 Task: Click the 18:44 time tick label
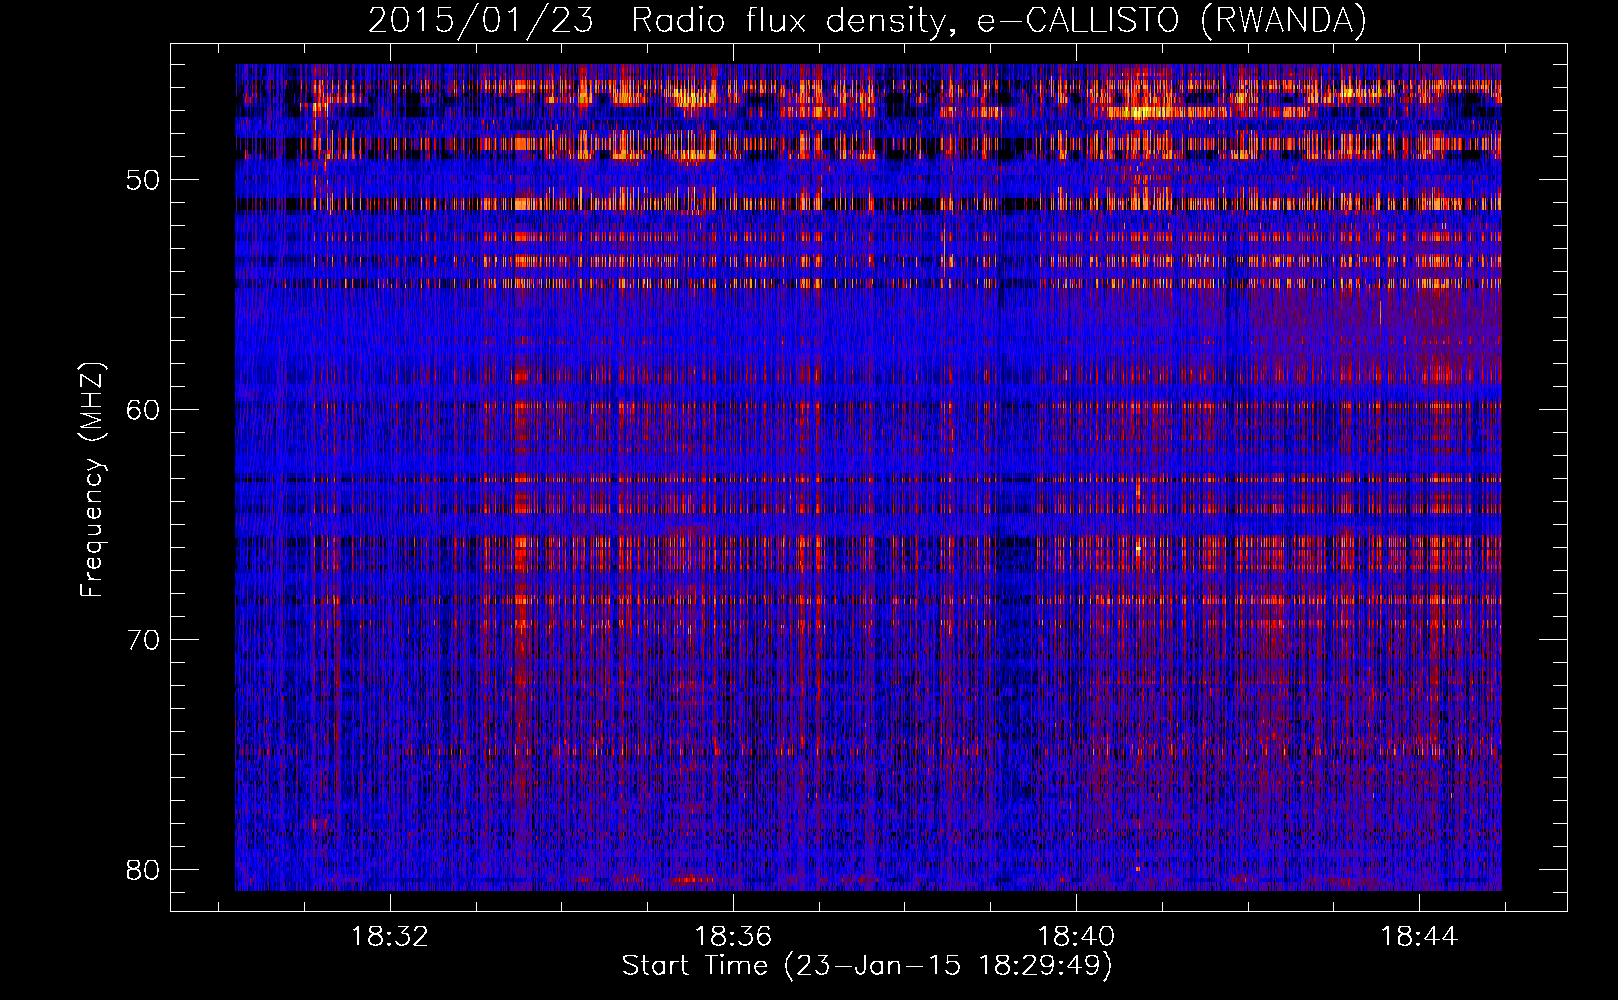(x=1419, y=937)
